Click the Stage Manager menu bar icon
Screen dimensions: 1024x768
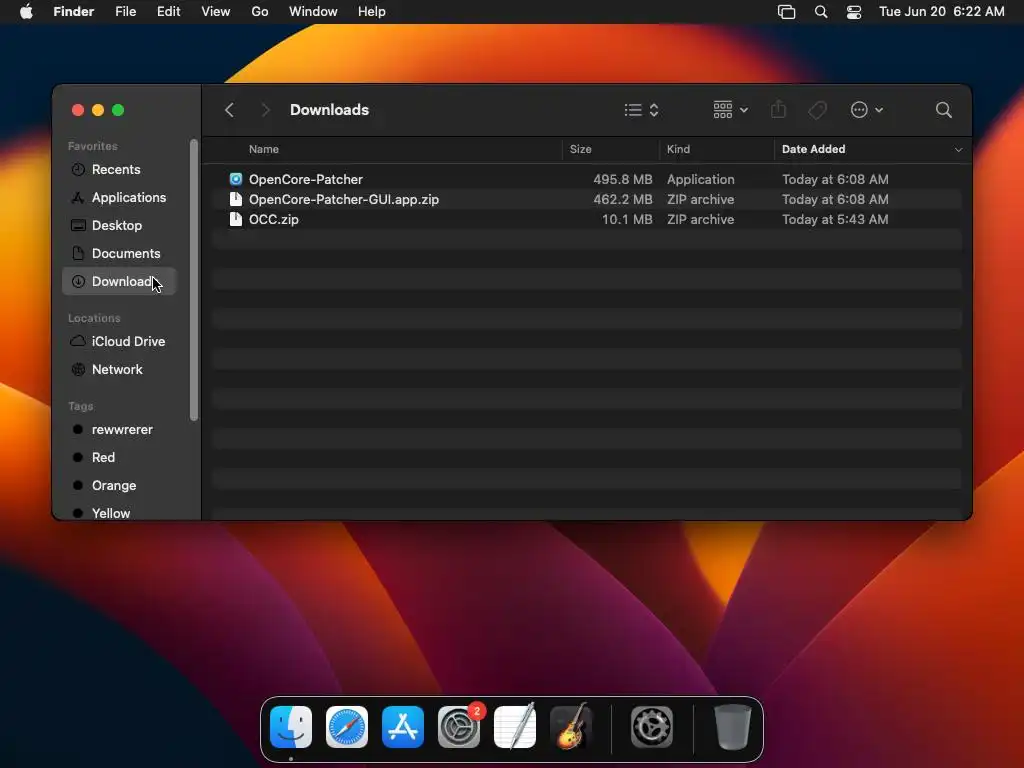click(x=786, y=12)
